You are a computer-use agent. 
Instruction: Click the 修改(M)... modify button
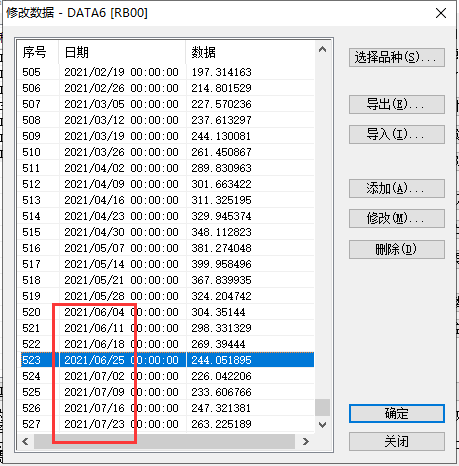point(397,218)
